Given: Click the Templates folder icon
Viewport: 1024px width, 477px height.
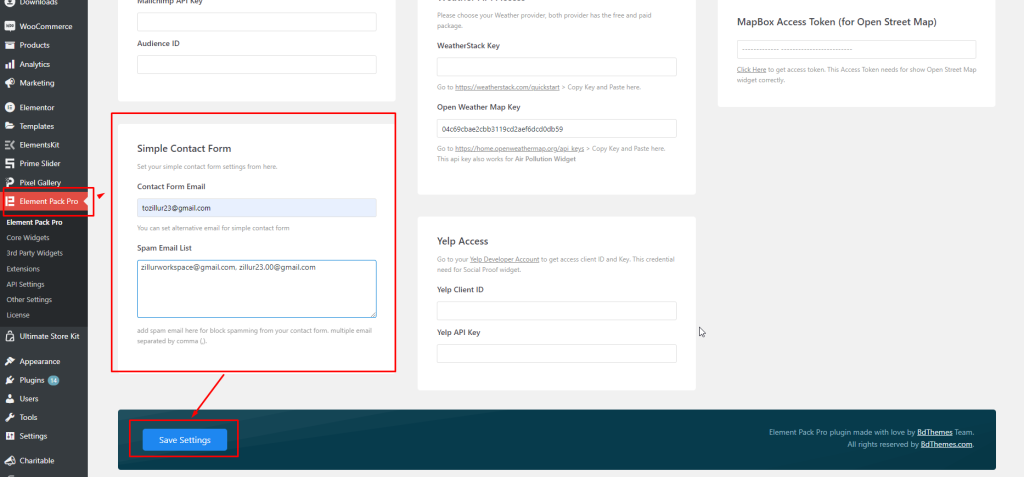Looking at the screenshot, I should (10, 126).
